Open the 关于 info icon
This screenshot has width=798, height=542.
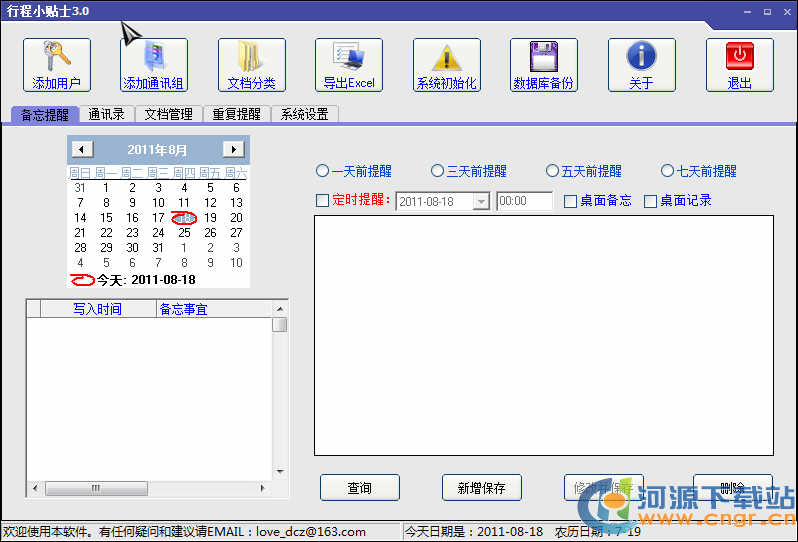click(641, 57)
